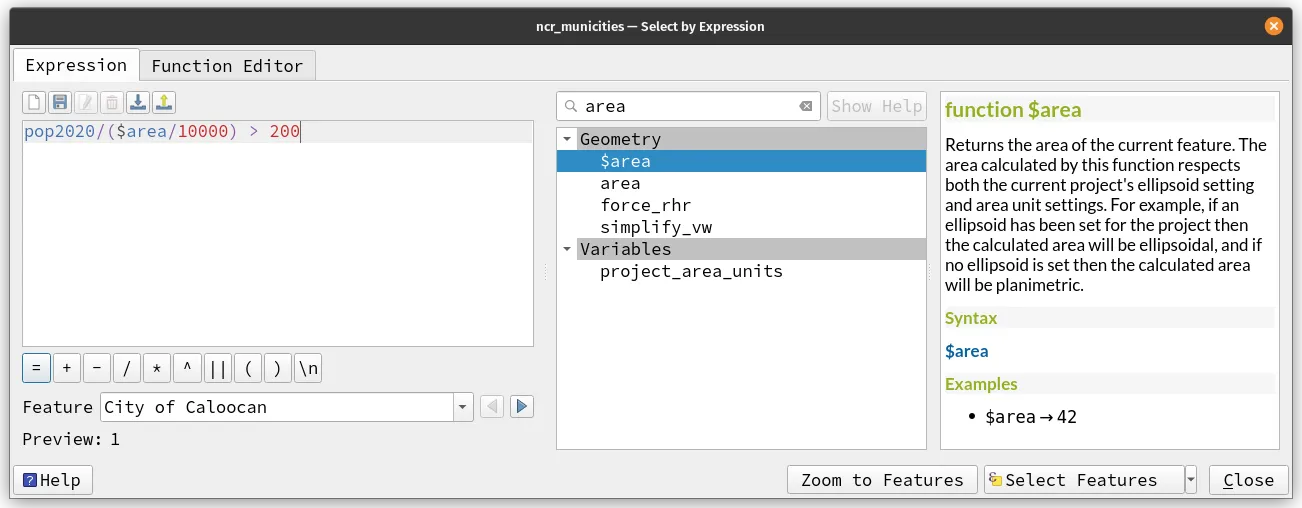
Task: Clear the expression with the new file icon
Action: click(34, 102)
